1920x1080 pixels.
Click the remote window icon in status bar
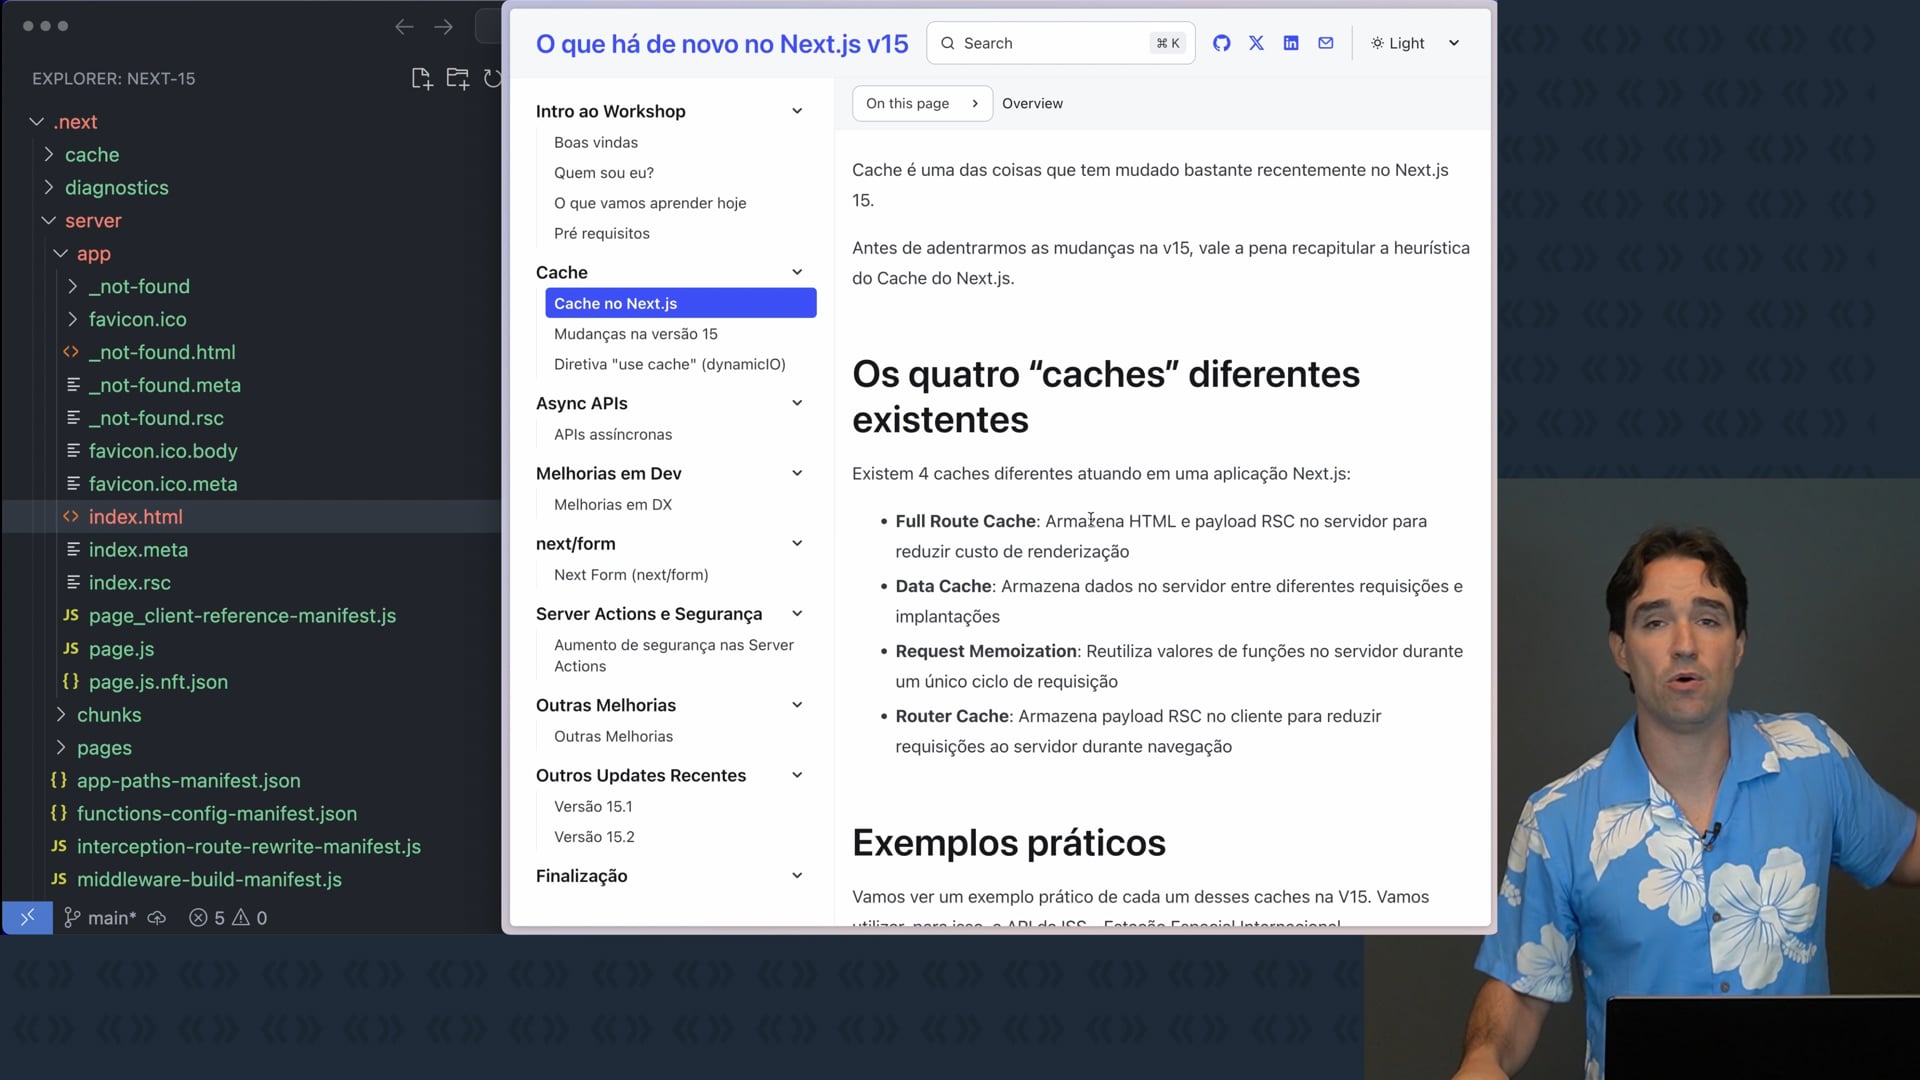pos(27,917)
